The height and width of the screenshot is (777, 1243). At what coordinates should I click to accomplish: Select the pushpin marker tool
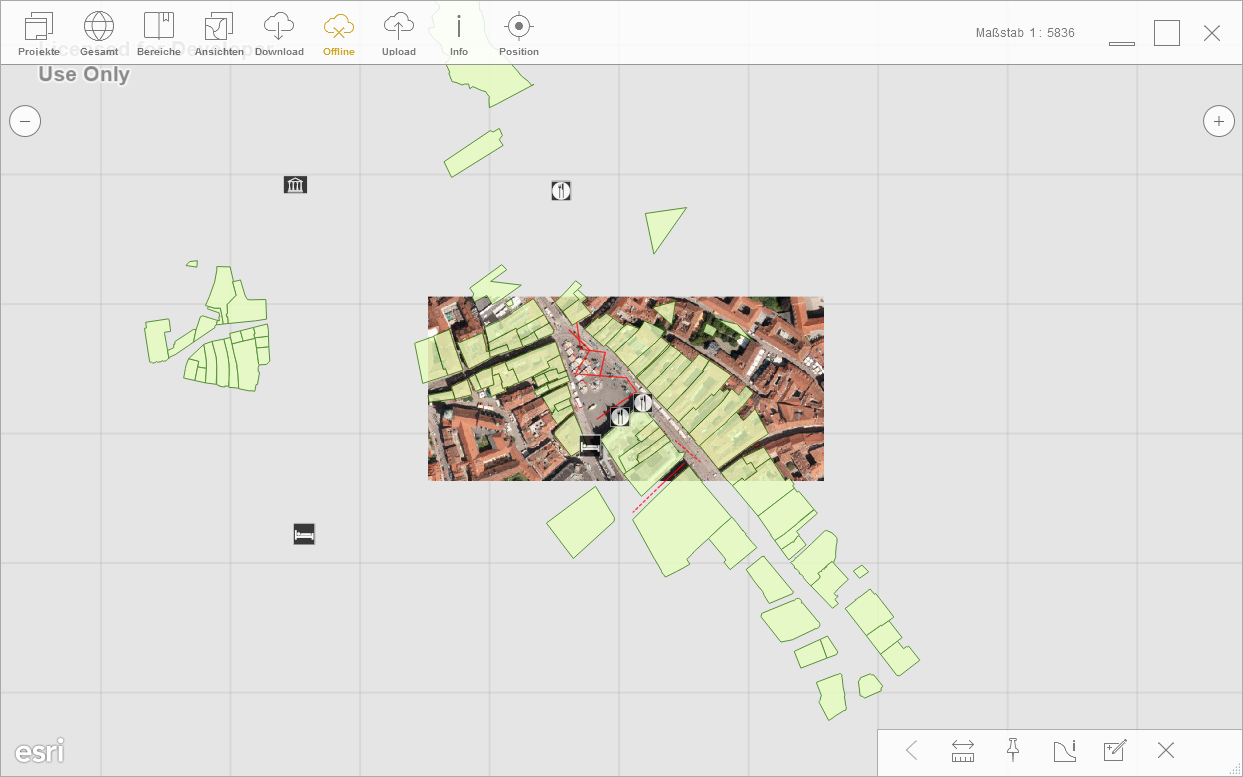[x=1013, y=750]
